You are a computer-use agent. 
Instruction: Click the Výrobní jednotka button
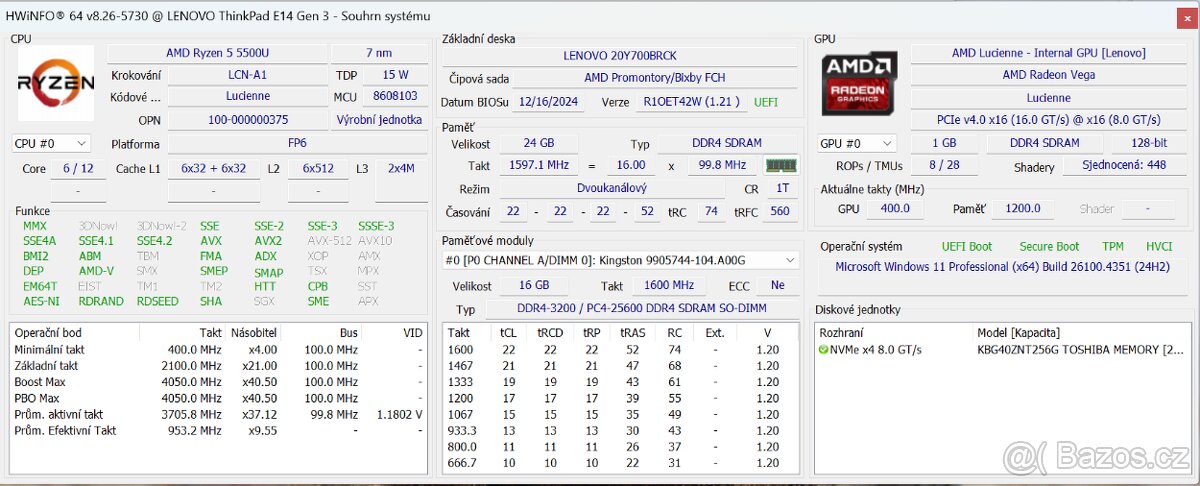pyautogui.click(x=378, y=119)
